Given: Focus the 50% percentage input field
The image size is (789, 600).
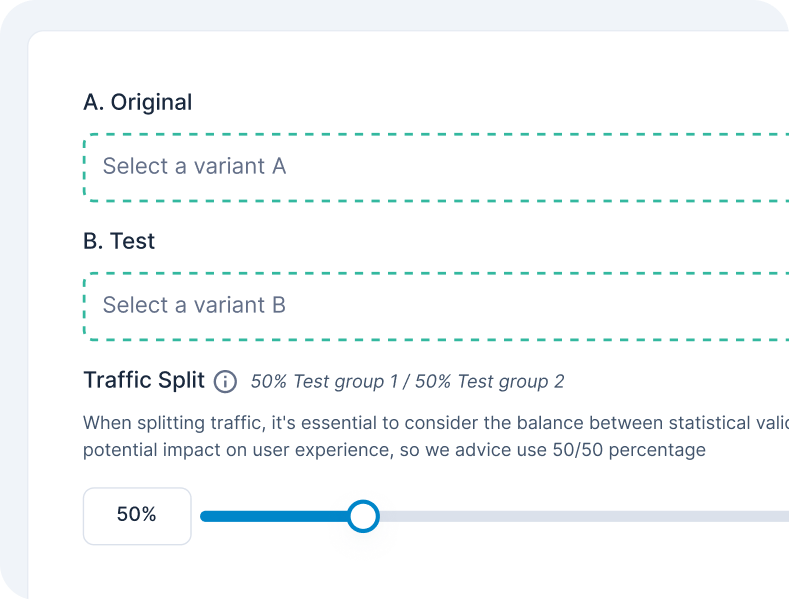Looking at the screenshot, I should pos(137,516).
